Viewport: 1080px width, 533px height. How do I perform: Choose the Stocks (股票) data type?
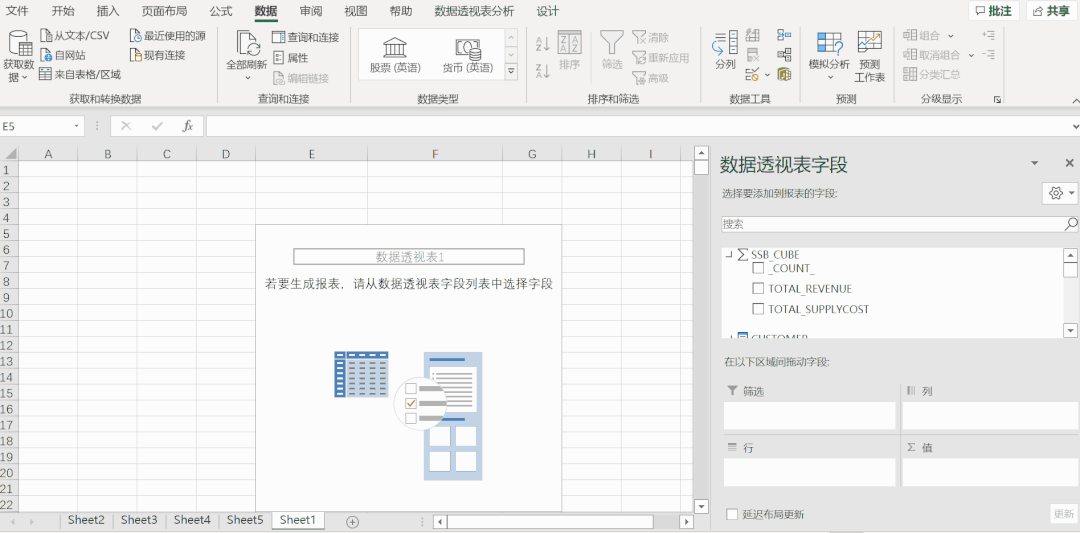(x=395, y=55)
